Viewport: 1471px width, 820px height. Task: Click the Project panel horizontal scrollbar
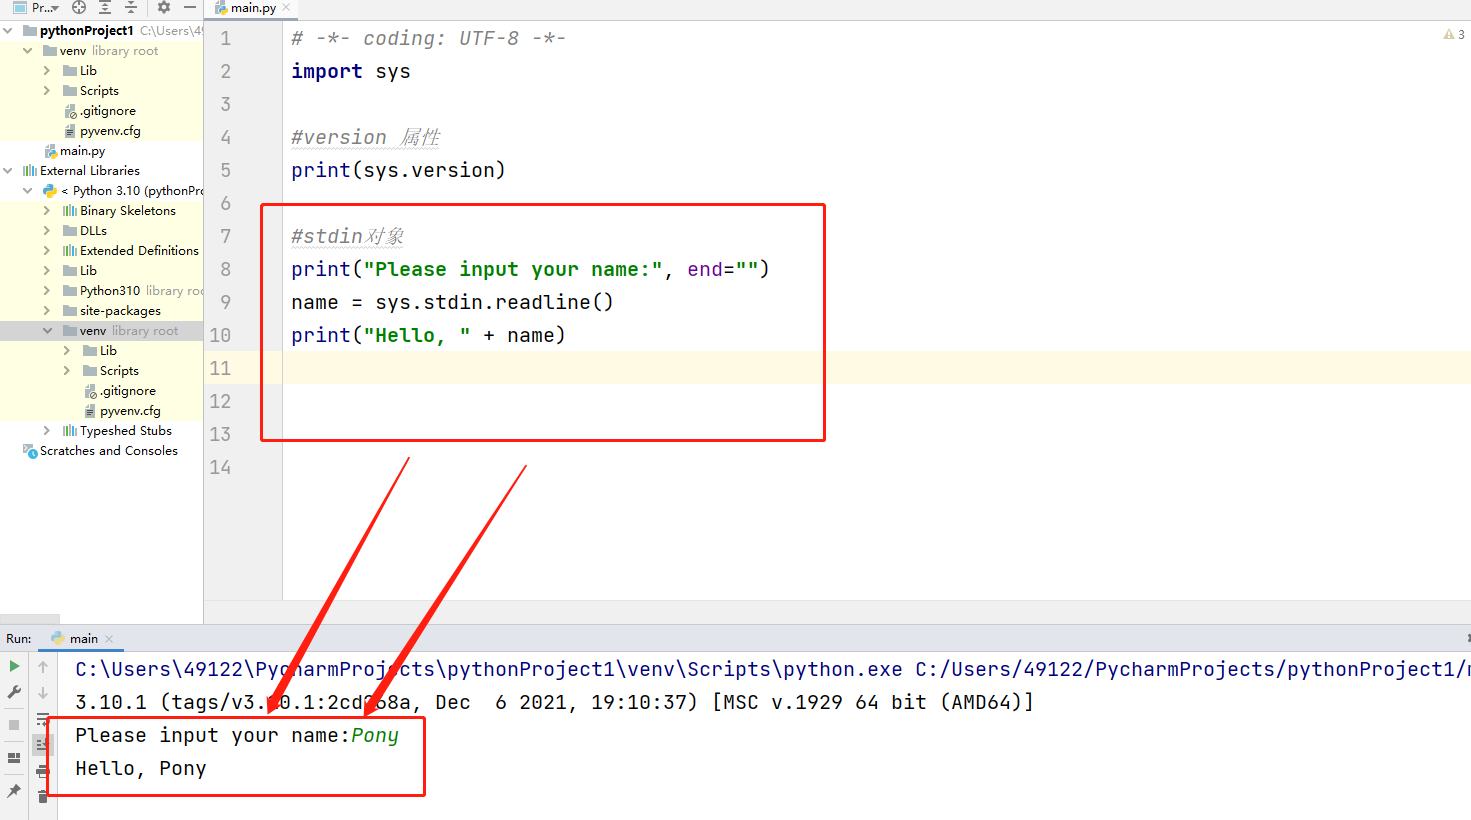click(30, 618)
